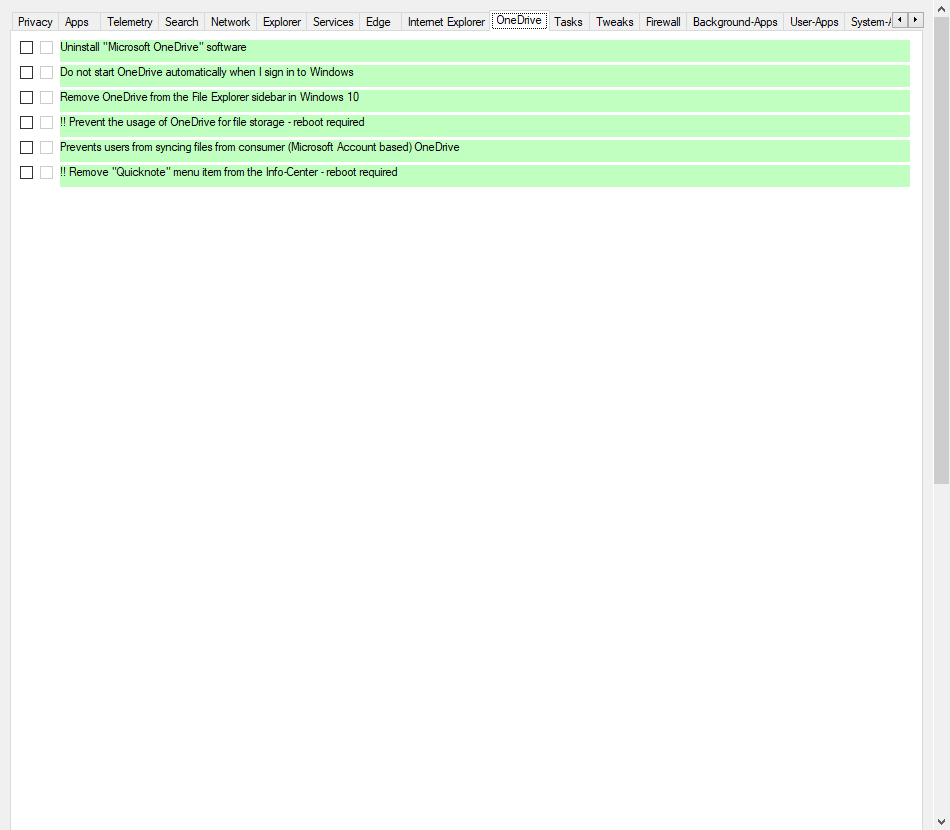Select the Edge tab
This screenshot has width=950, height=830.
click(378, 22)
